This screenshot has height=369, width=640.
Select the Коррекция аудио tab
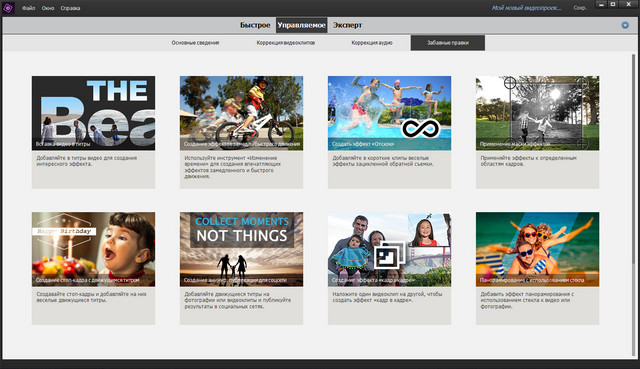pos(372,43)
